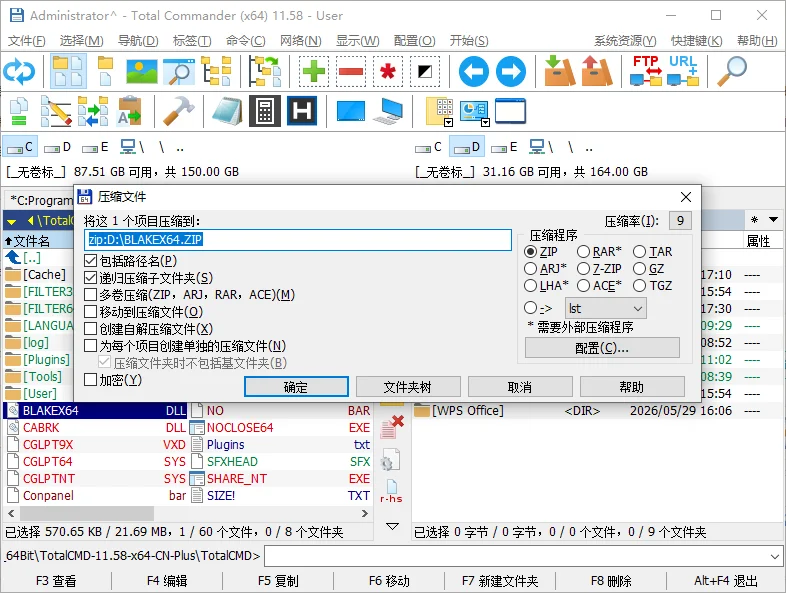Open the grid folder icon dropdown
This screenshot has width=786, height=593.
click(449, 122)
